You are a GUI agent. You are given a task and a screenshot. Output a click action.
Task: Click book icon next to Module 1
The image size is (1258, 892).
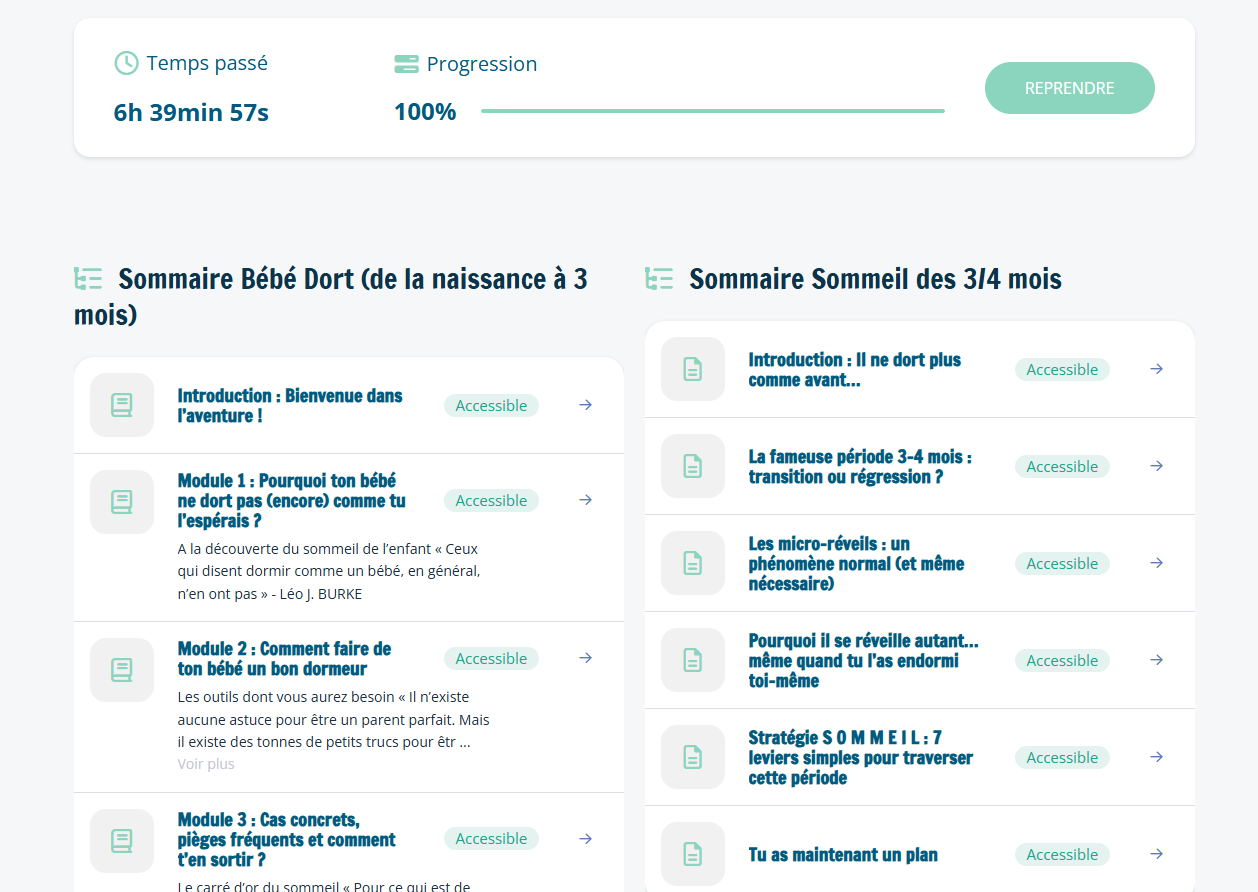click(x=122, y=501)
